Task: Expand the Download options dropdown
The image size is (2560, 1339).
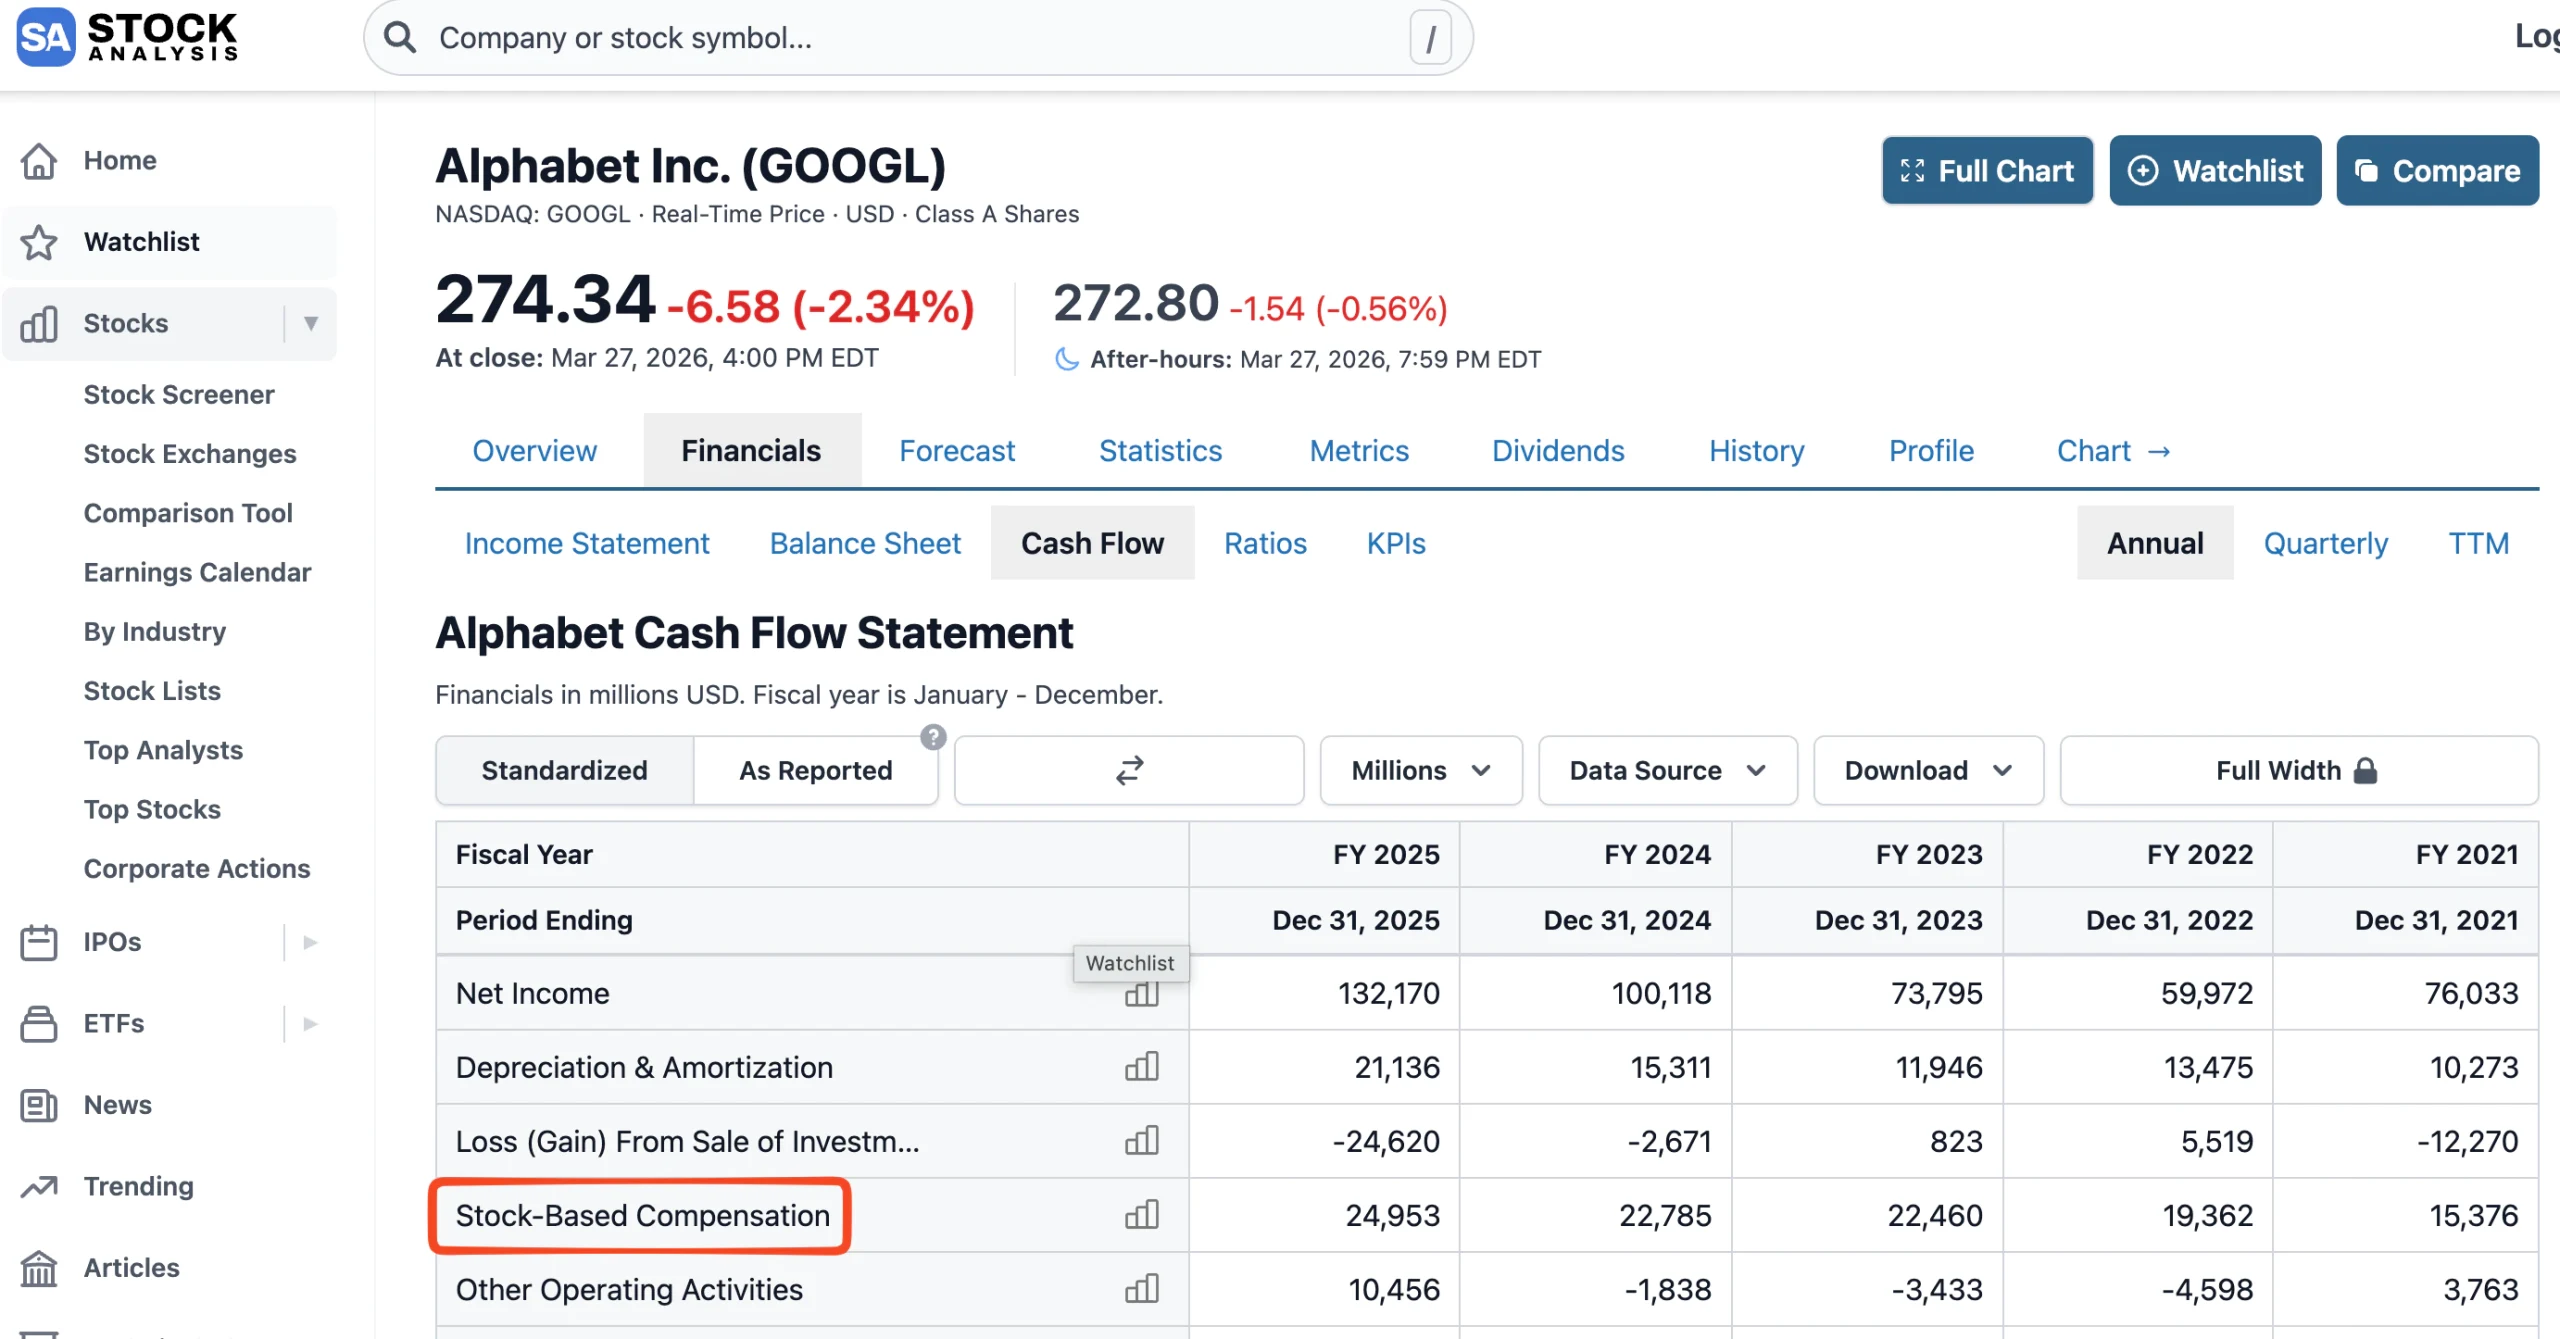Action: (x=1926, y=770)
